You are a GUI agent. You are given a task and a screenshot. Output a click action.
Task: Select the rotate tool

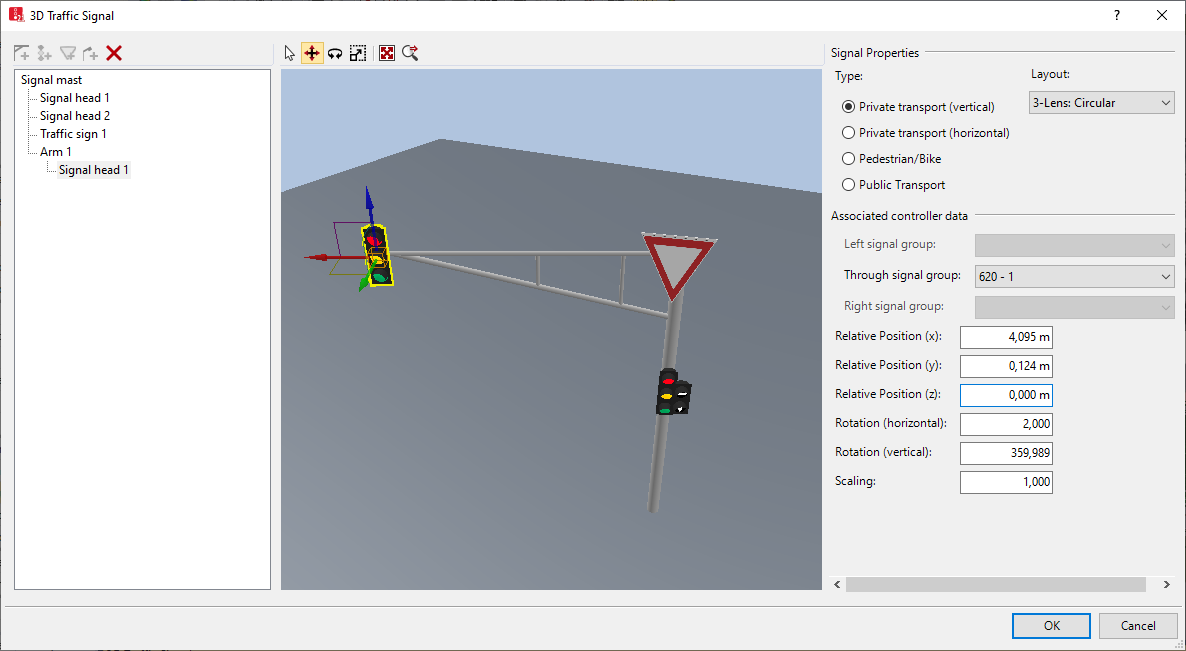[335, 53]
